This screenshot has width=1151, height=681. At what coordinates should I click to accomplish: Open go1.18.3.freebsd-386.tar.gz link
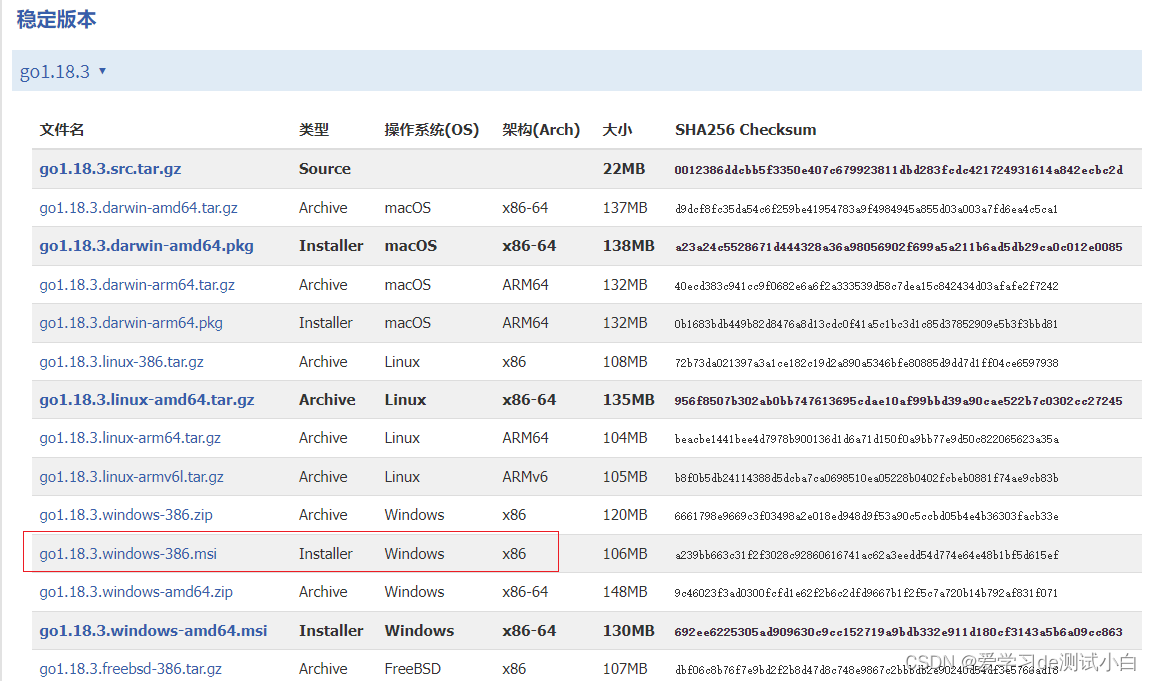(131, 669)
